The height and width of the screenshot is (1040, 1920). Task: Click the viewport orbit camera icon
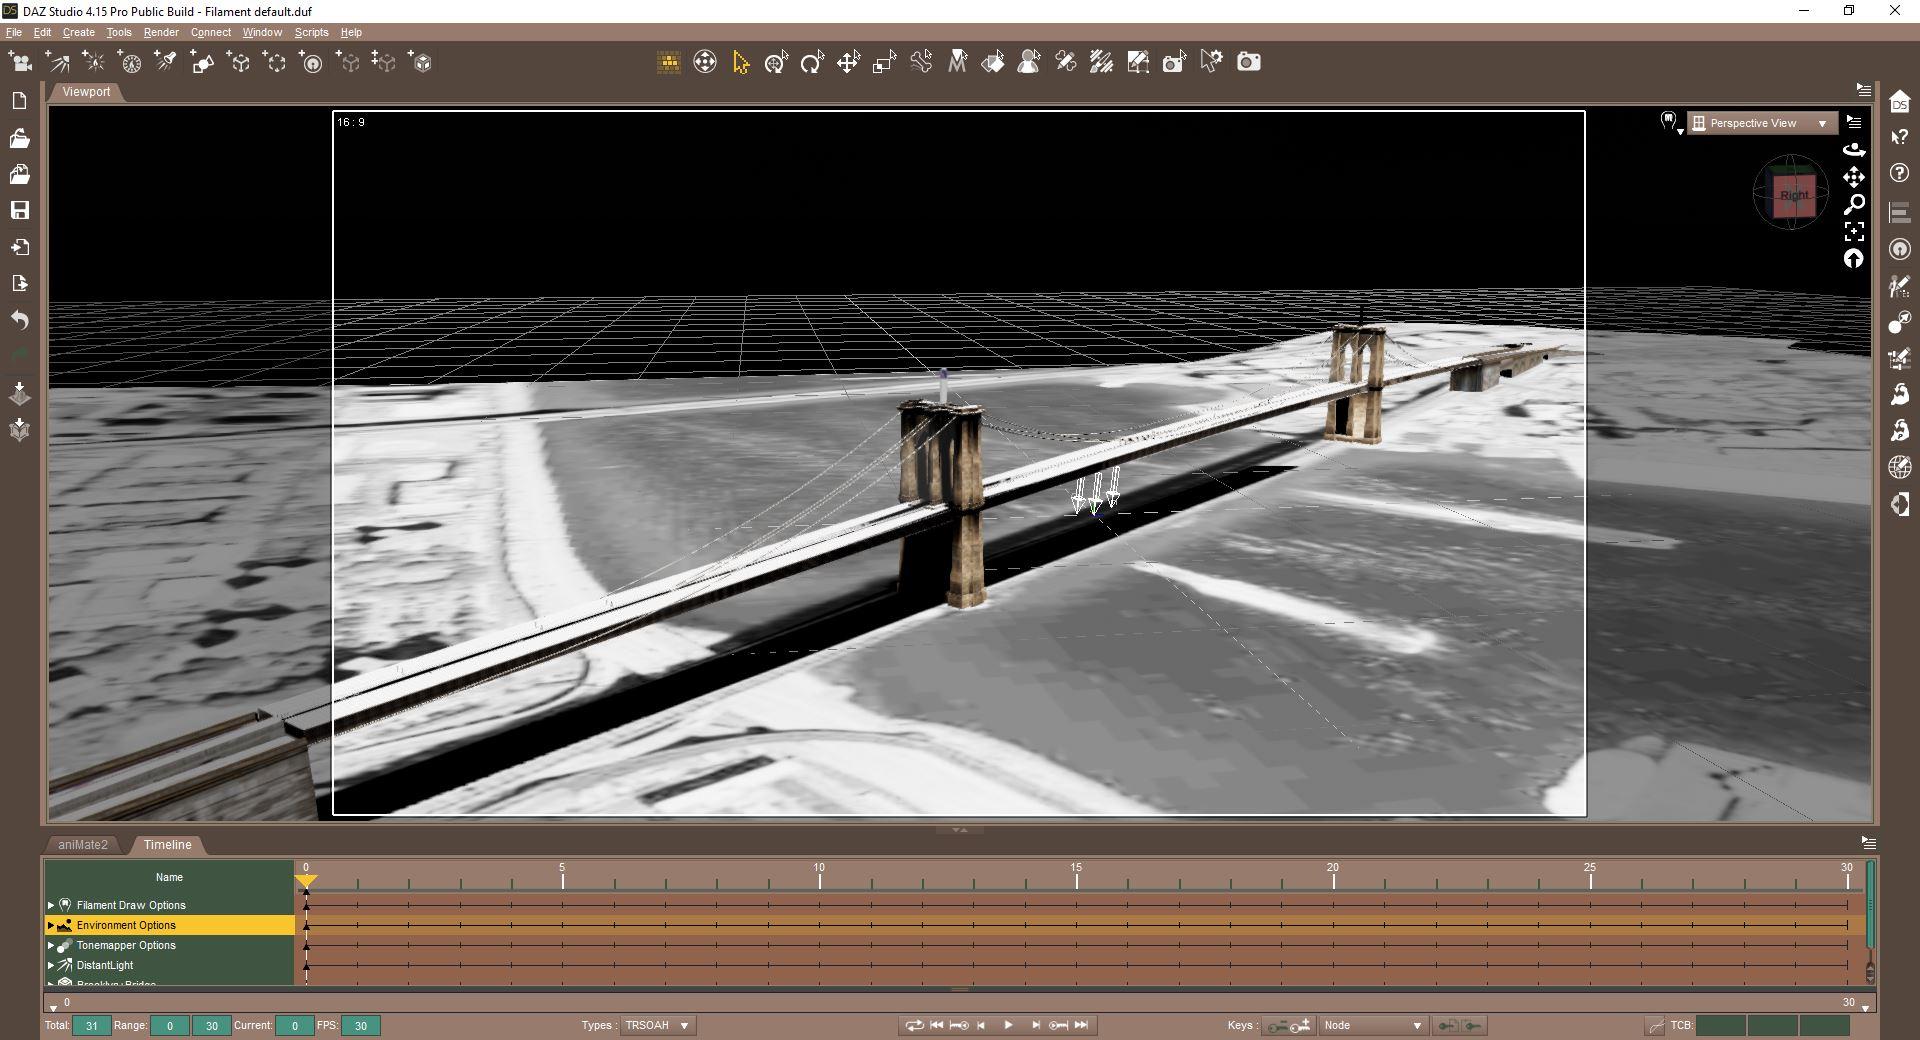pyautogui.click(x=1854, y=150)
